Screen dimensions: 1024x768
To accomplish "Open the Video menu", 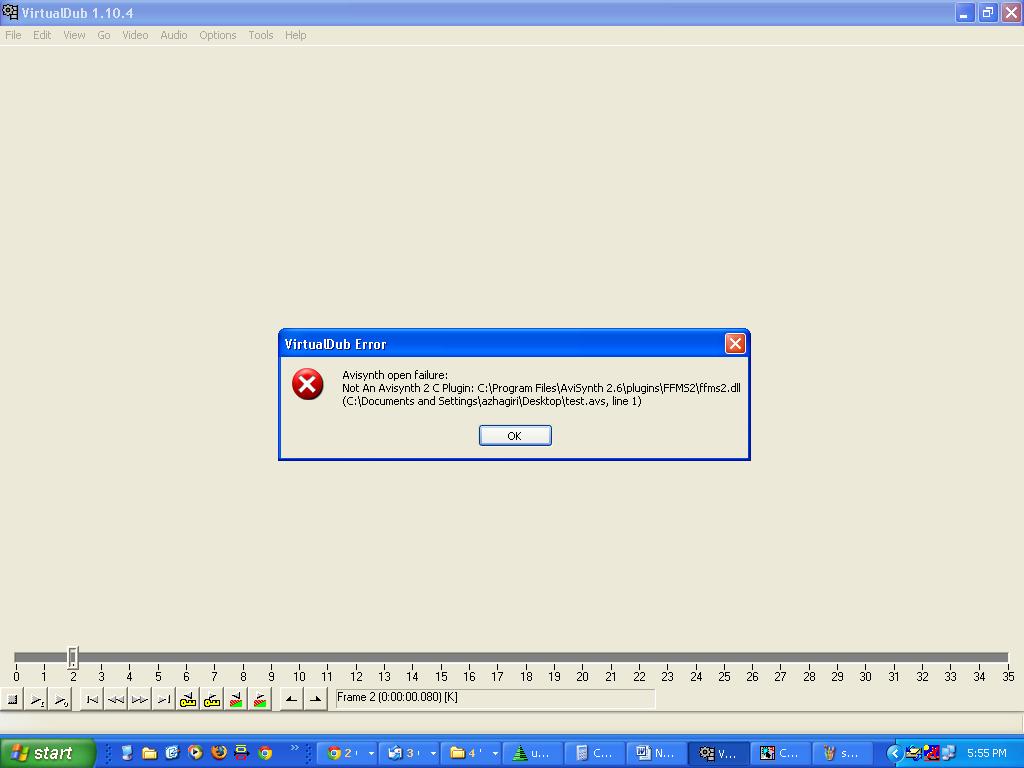I will [x=135, y=35].
